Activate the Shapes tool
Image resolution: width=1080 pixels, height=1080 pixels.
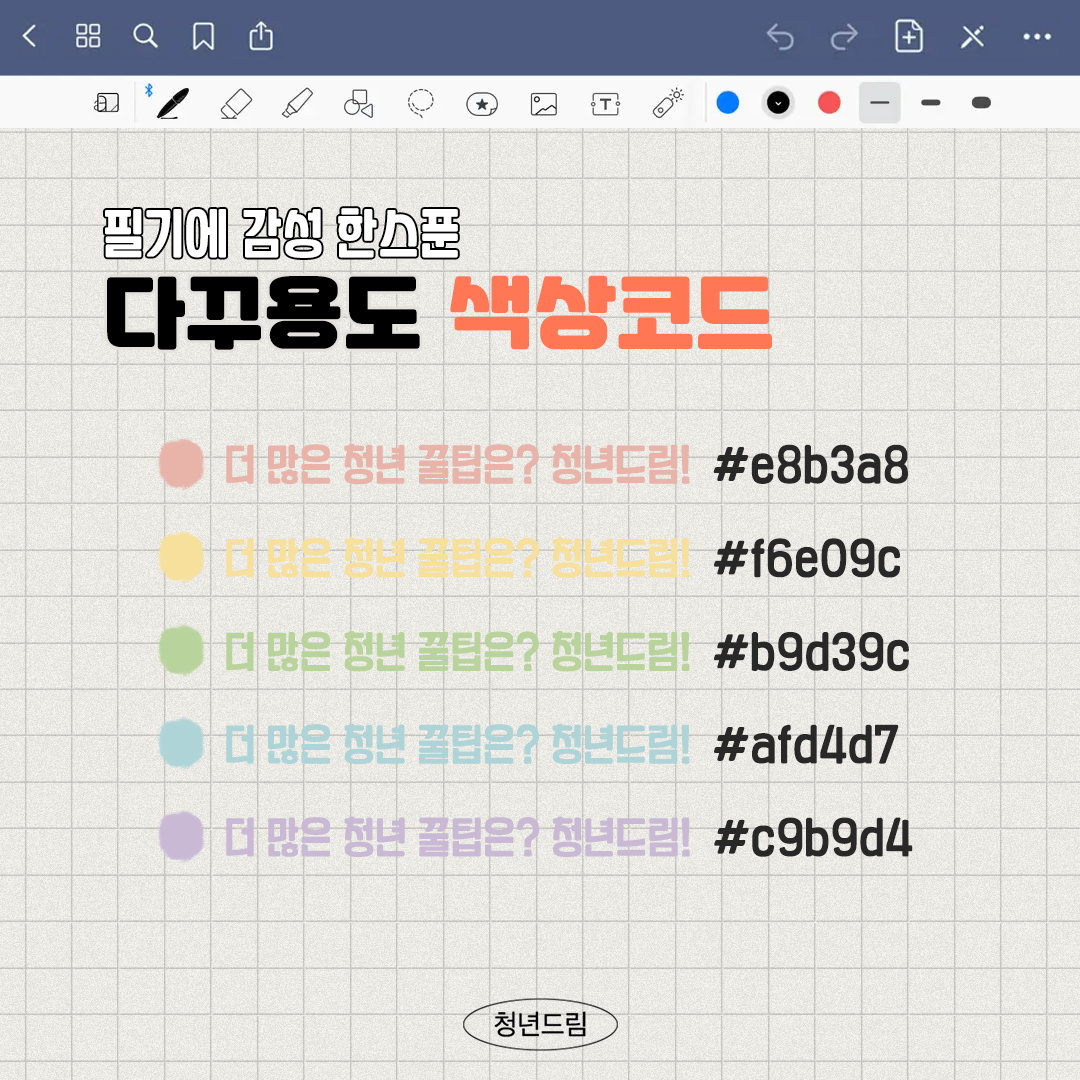358,102
